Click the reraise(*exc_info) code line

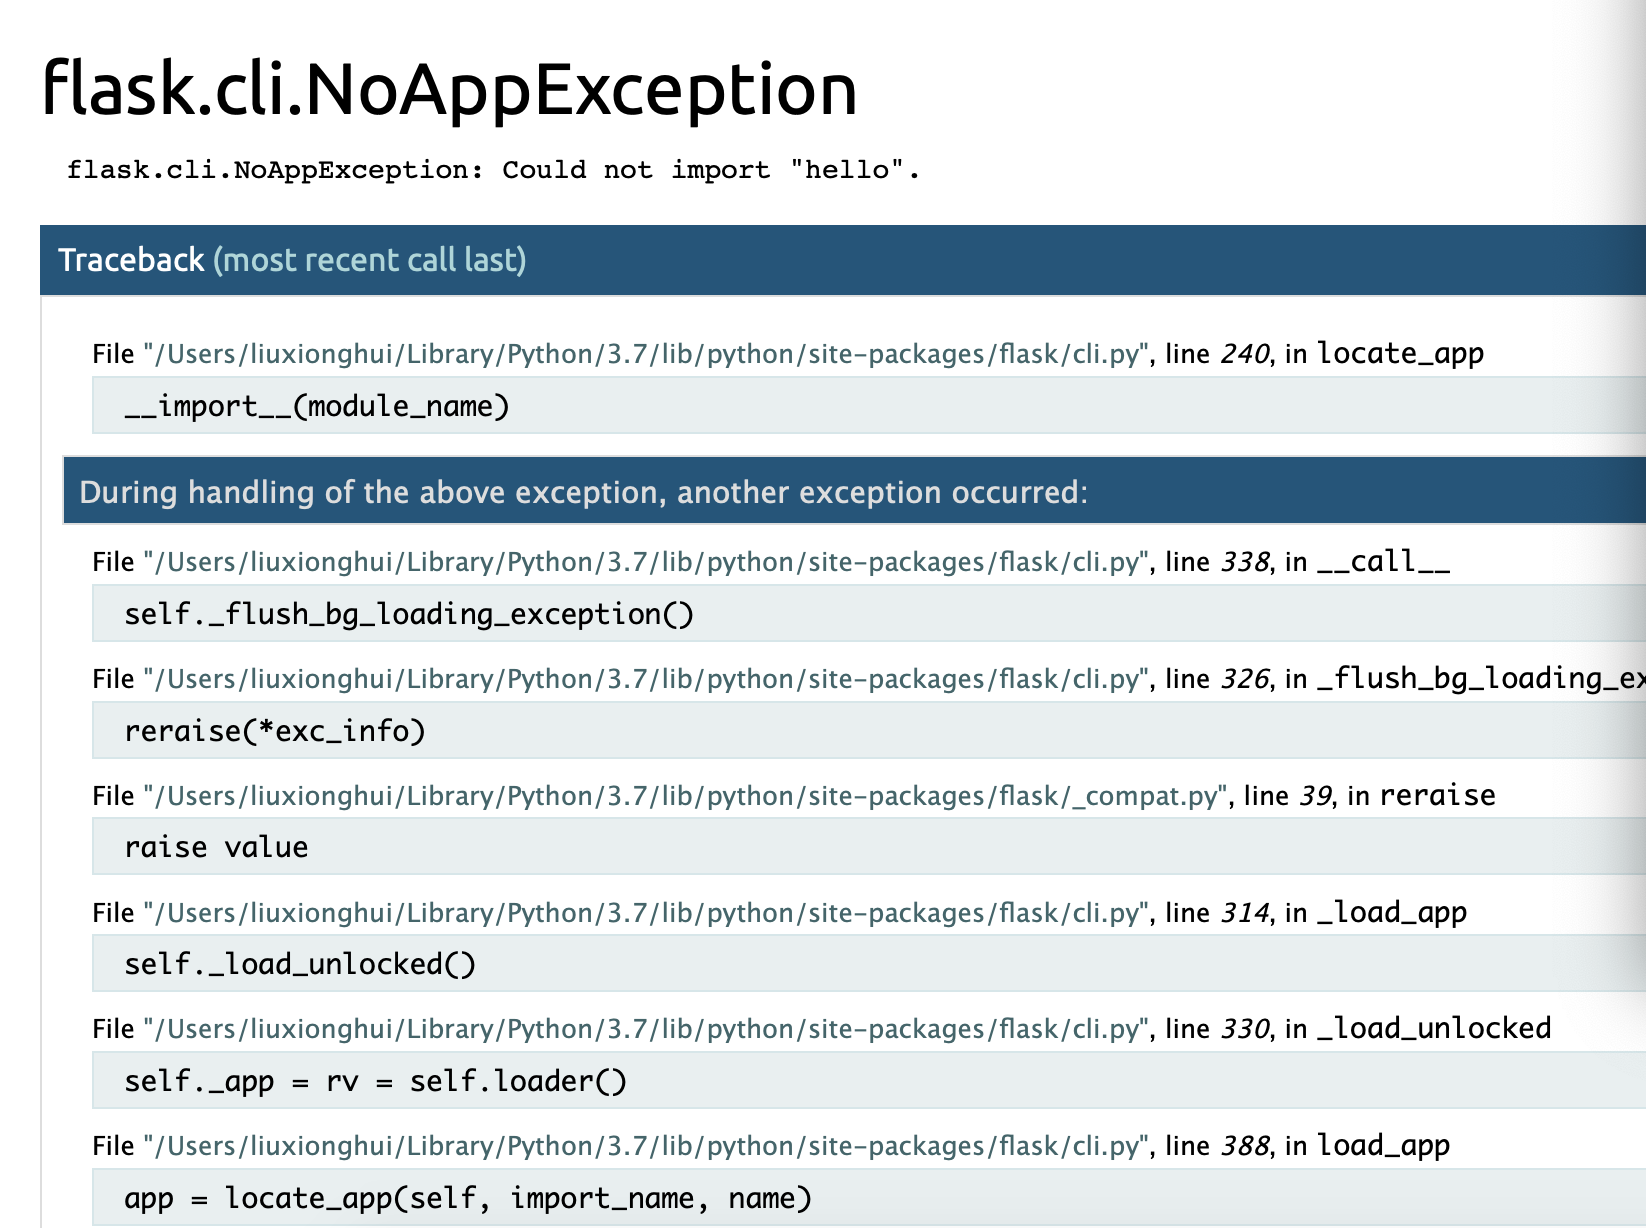pos(869,730)
